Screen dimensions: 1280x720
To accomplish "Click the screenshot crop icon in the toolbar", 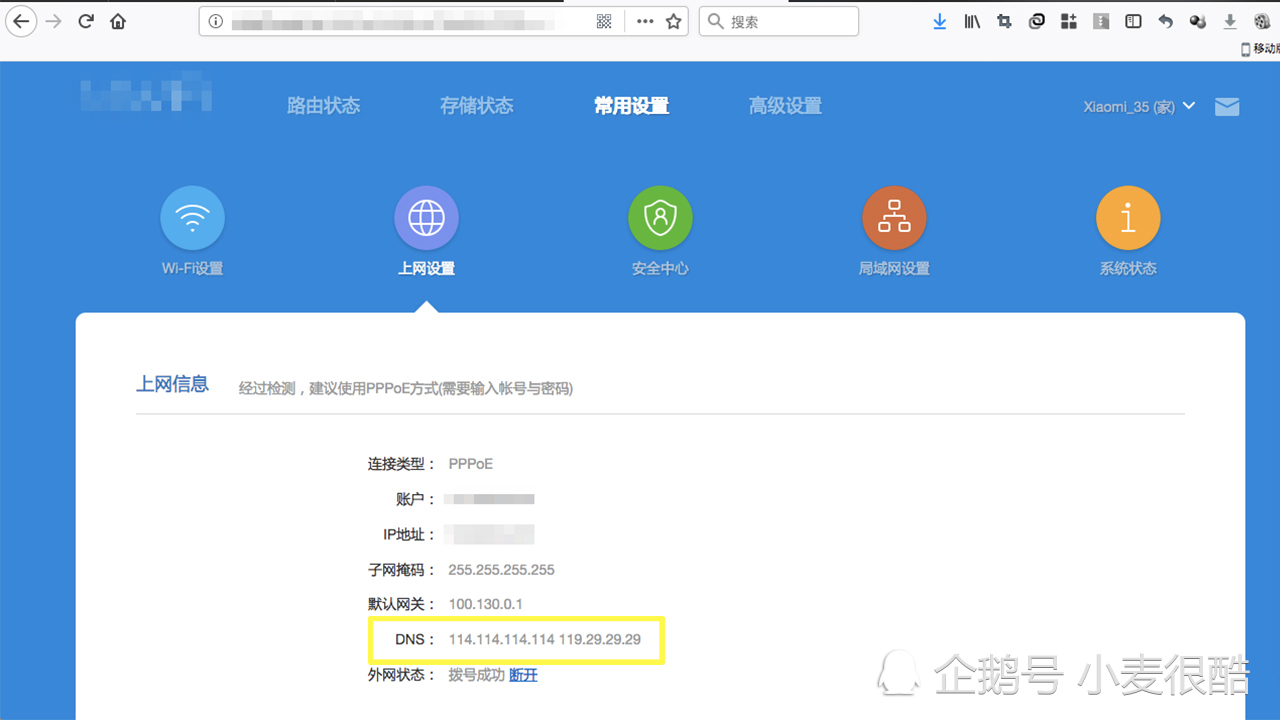I will coord(1004,20).
